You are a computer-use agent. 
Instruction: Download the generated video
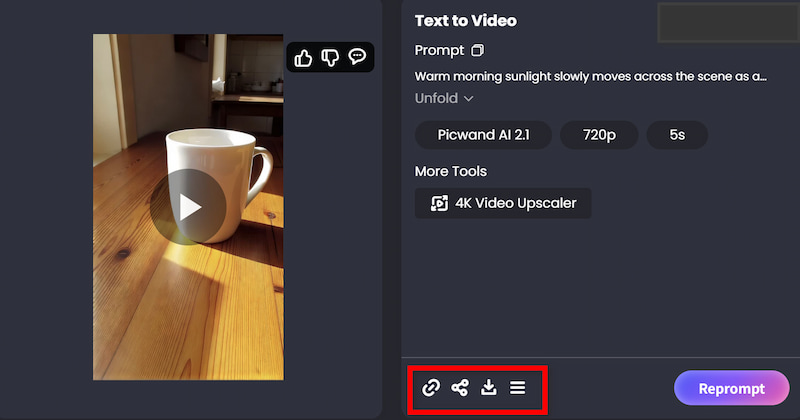click(x=489, y=387)
